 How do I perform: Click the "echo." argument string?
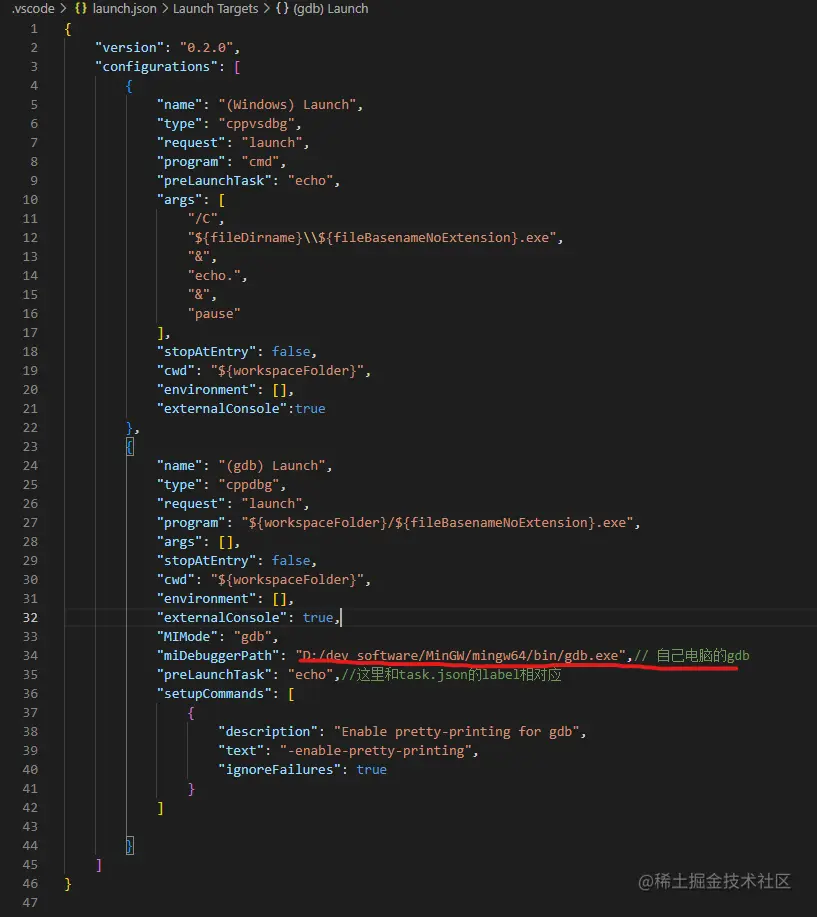214,275
